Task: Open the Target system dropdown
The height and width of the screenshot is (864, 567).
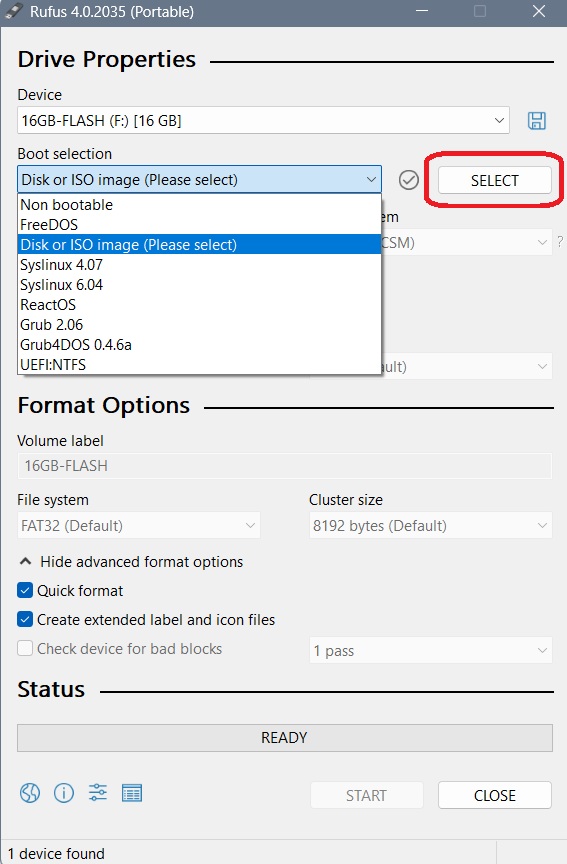Action: point(466,242)
